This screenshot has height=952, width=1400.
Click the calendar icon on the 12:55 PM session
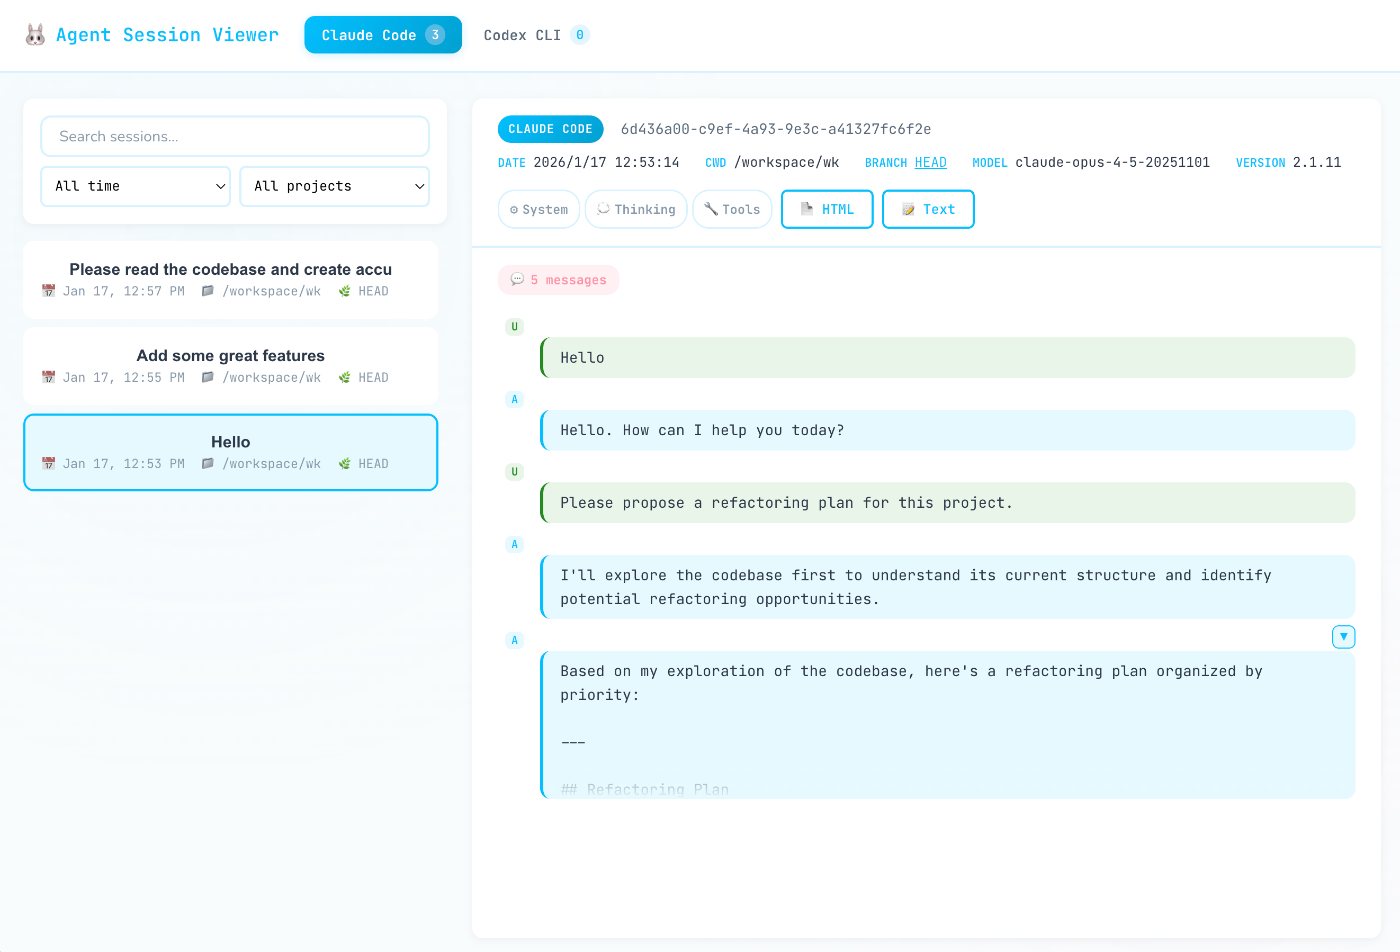click(48, 377)
